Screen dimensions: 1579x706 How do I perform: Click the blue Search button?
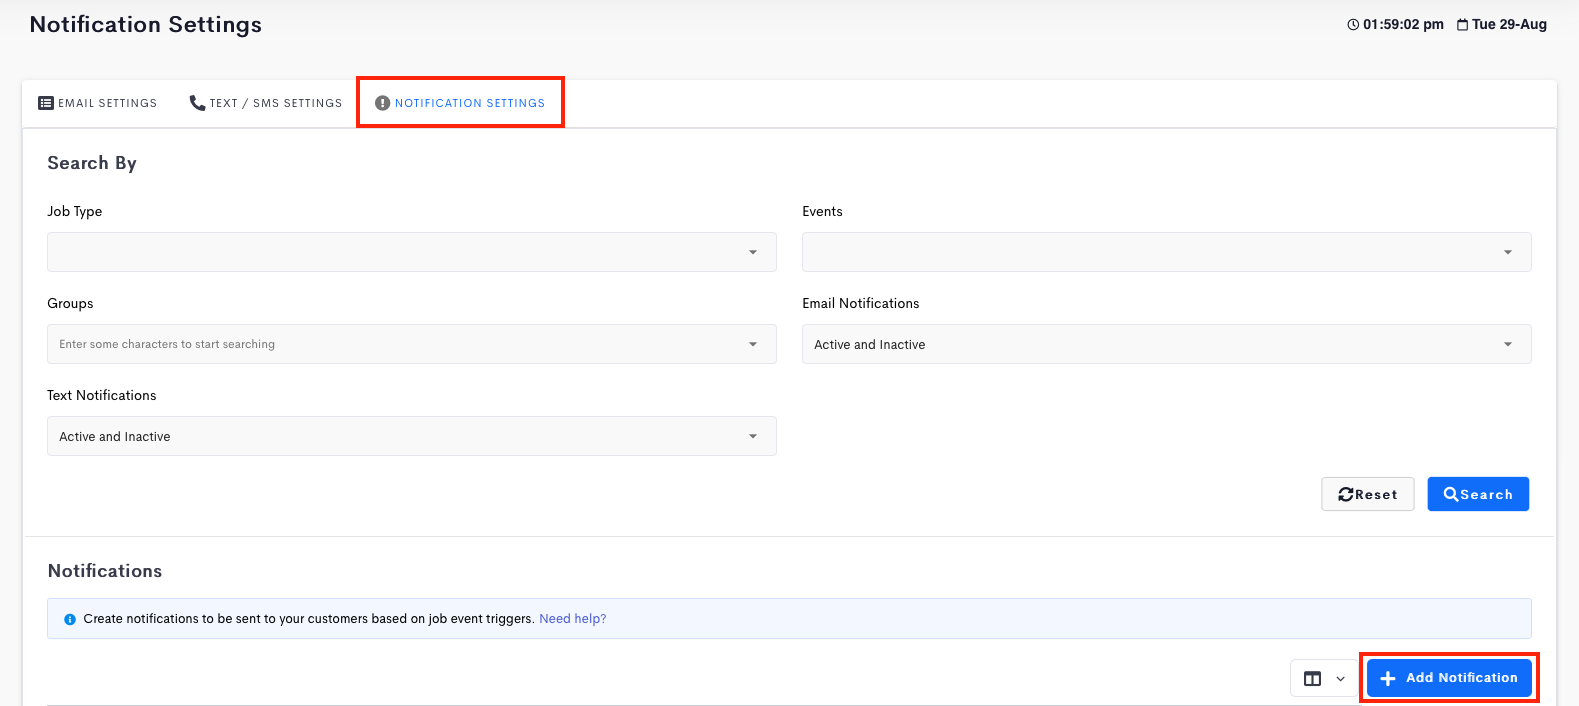[1477, 494]
